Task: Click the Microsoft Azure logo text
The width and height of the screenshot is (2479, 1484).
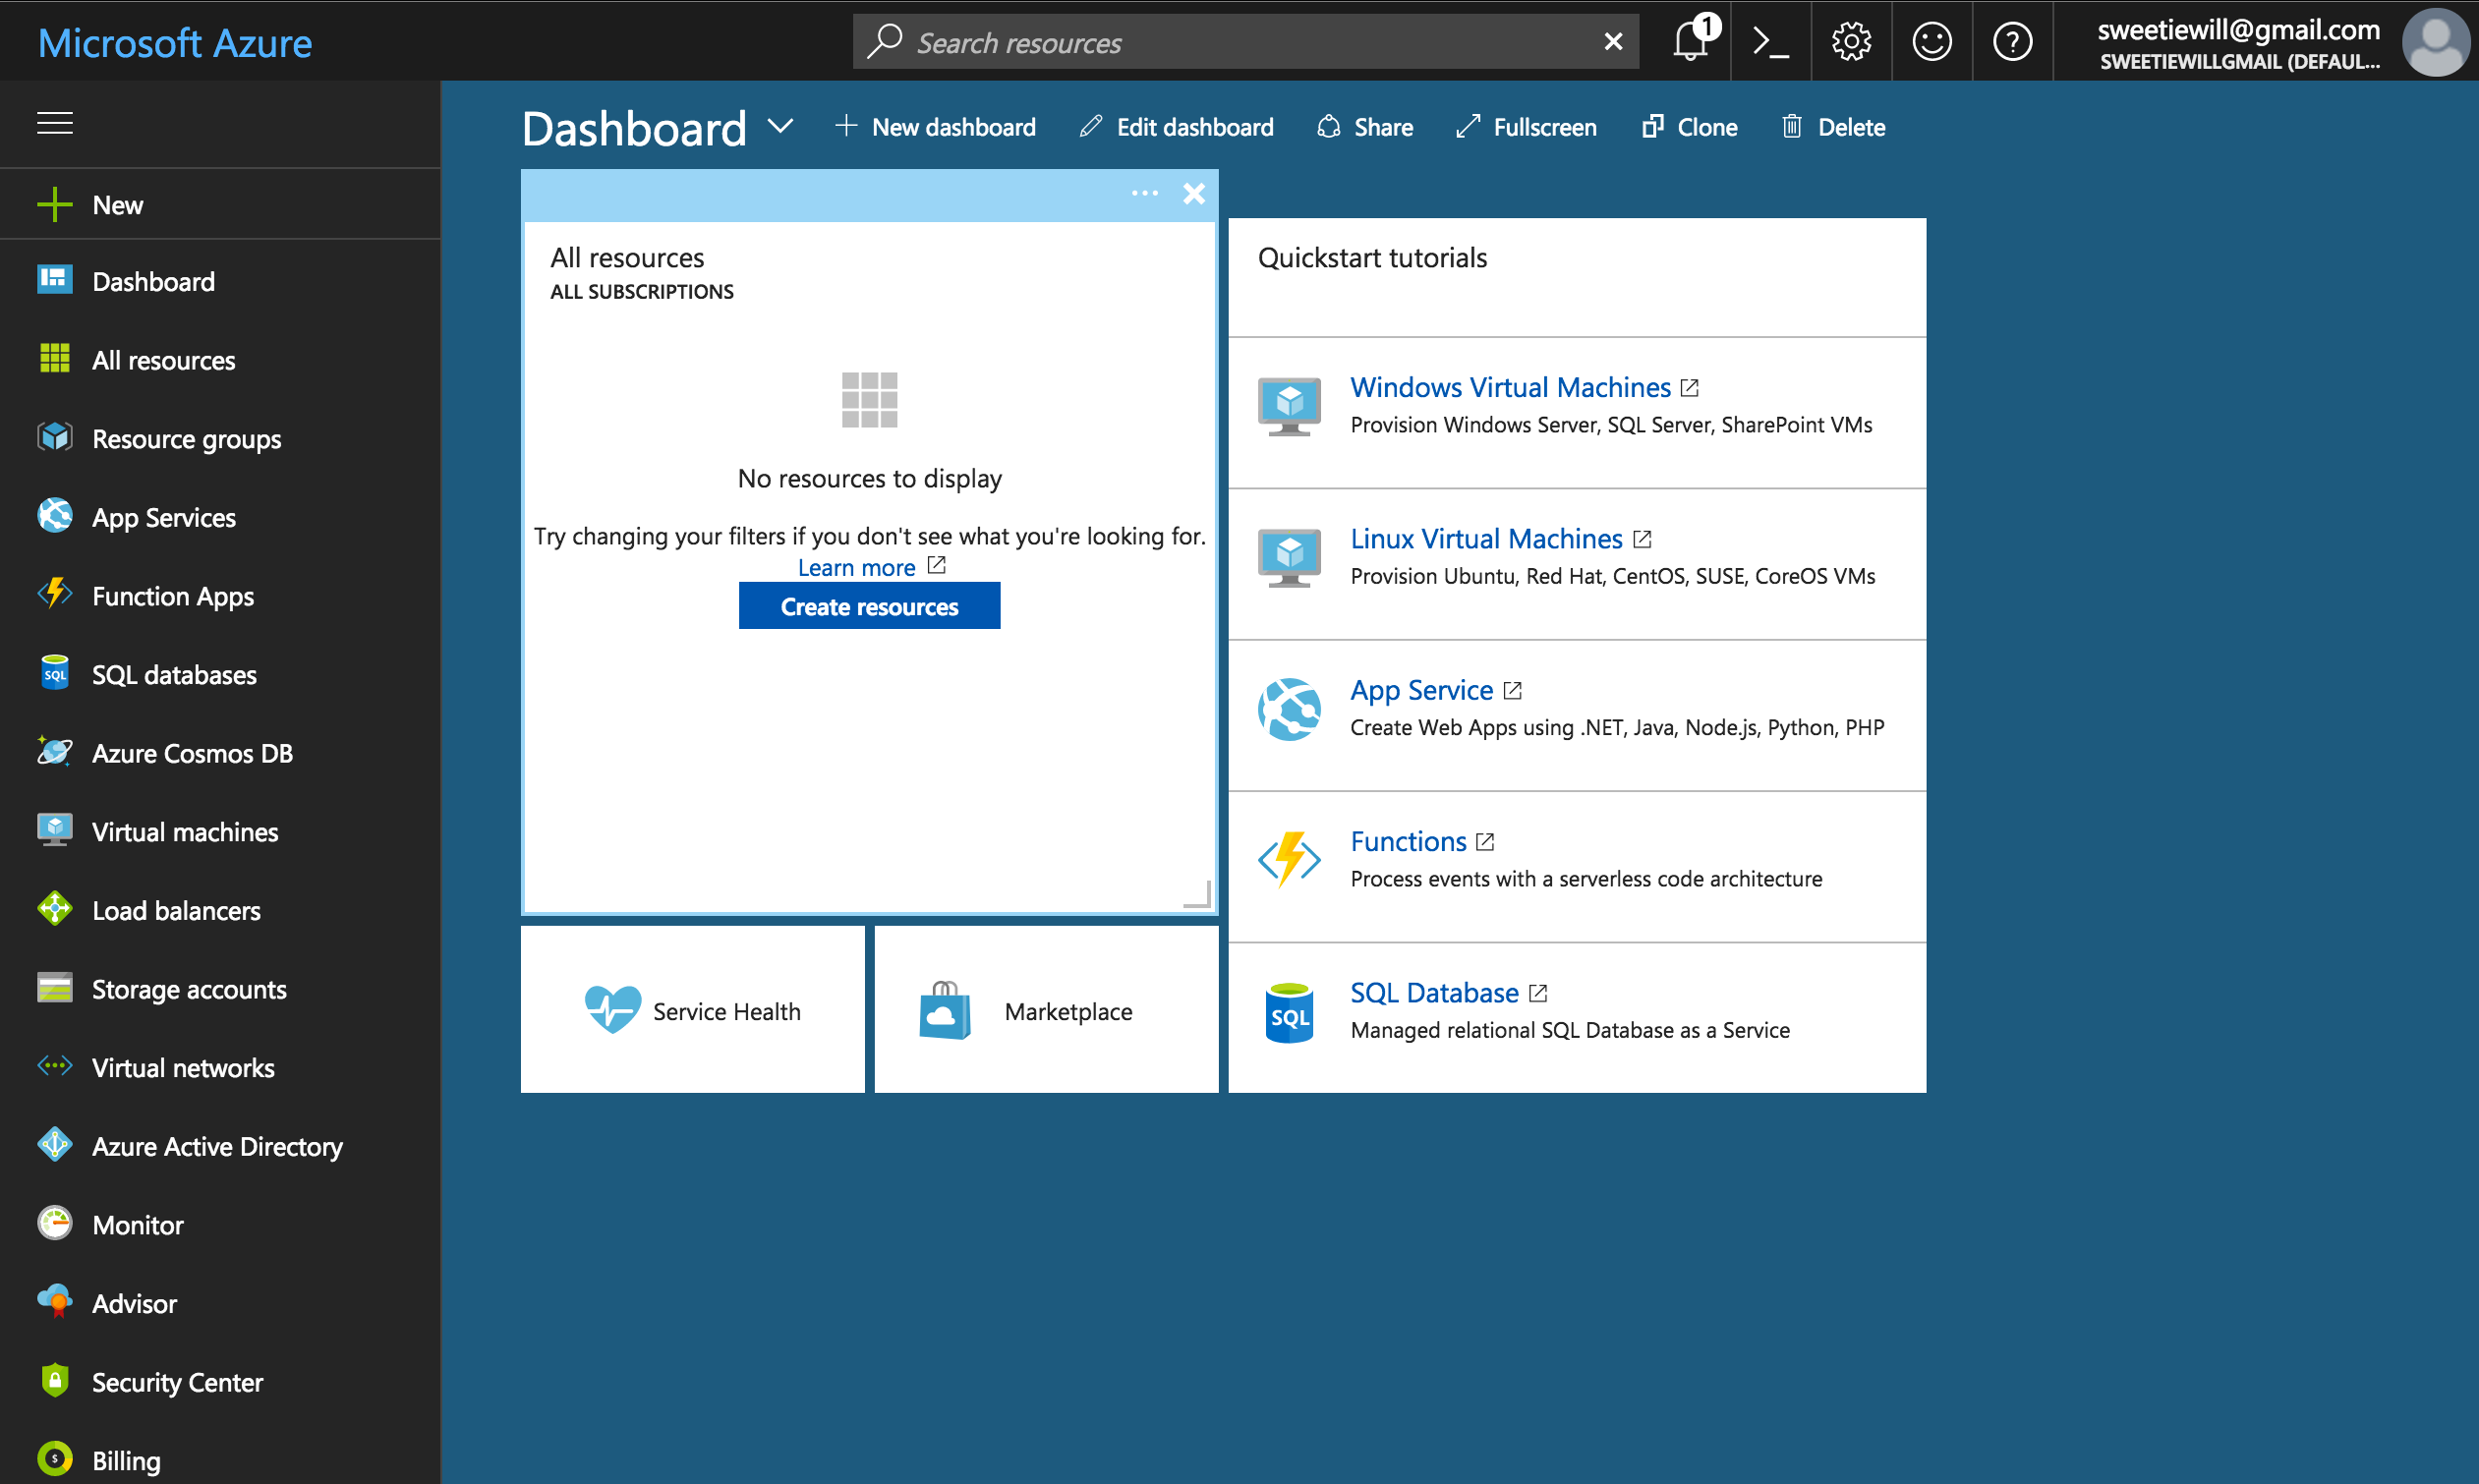Action: click(175, 42)
